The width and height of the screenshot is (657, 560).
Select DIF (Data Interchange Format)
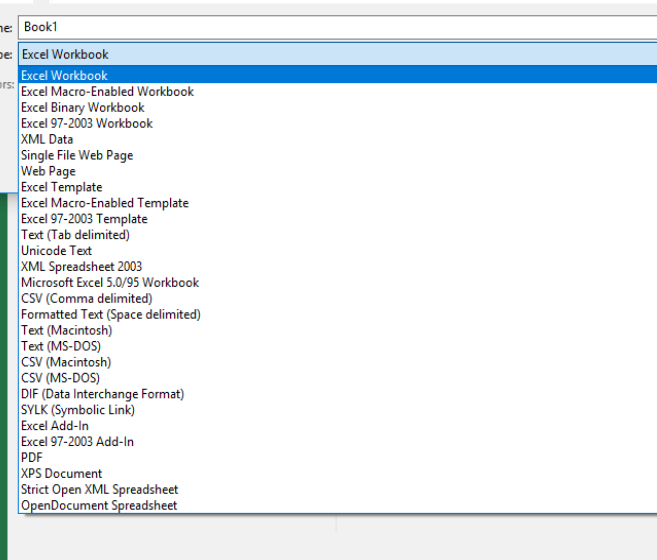click(338, 394)
